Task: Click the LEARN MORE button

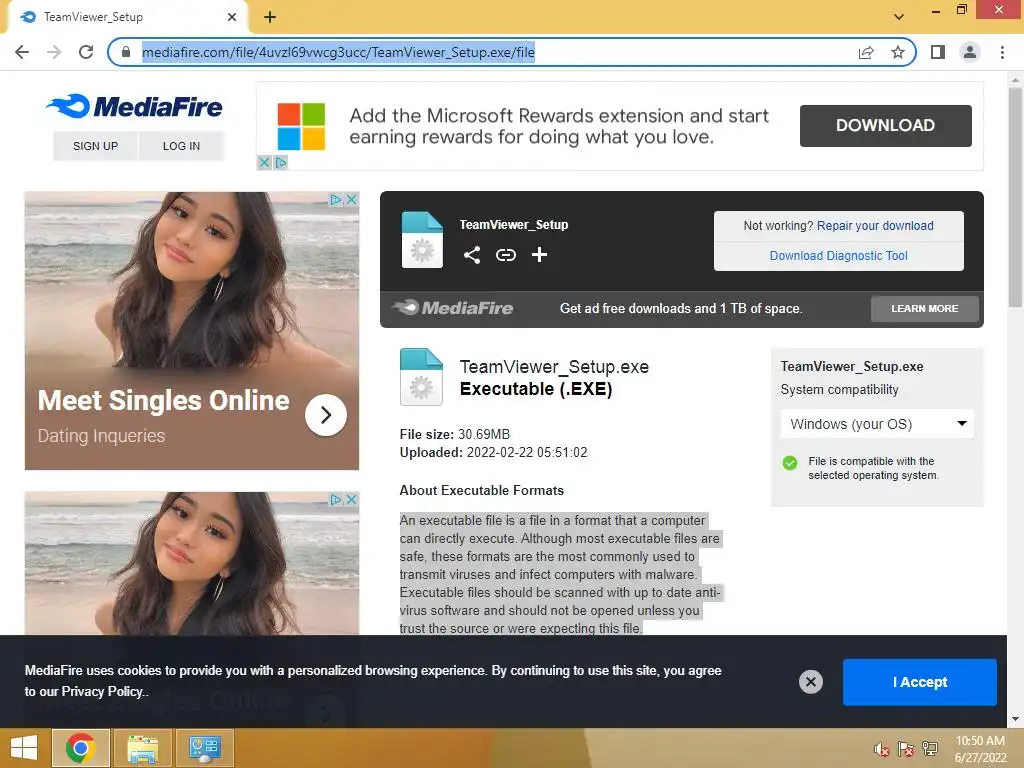Action: (x=925, y=309)
